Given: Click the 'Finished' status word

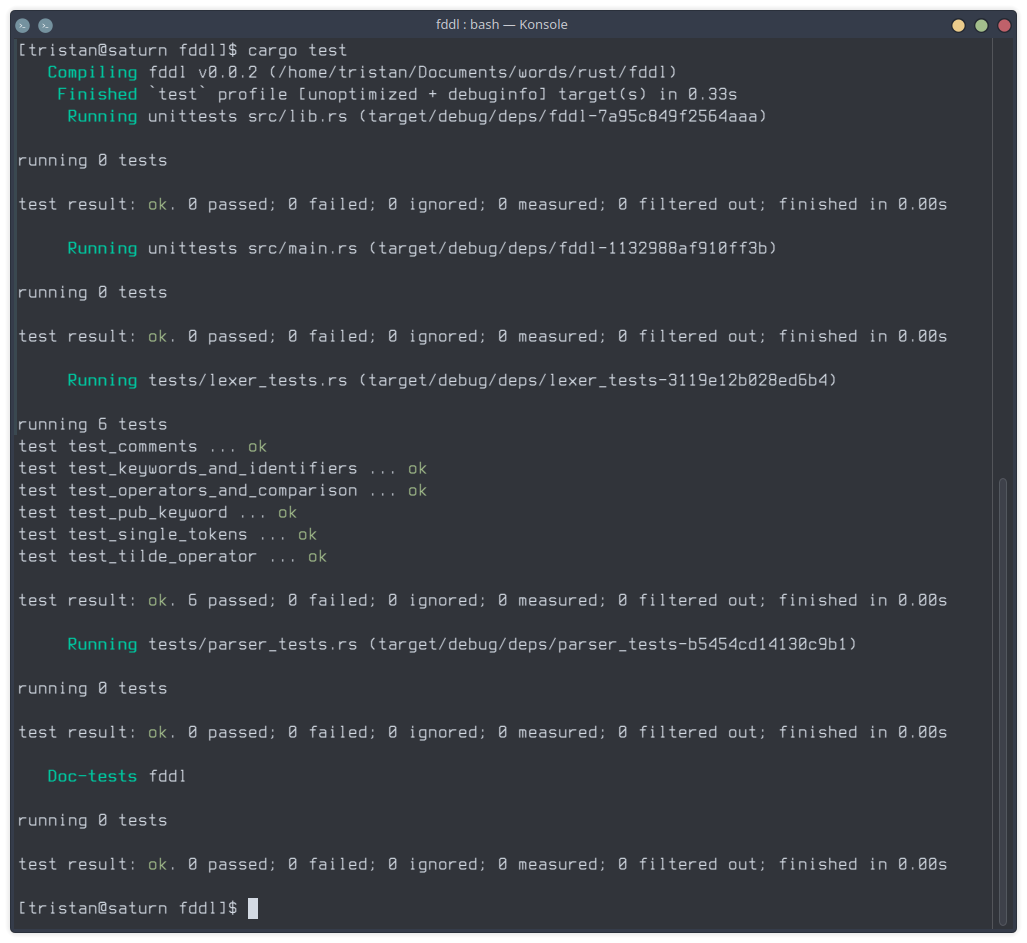Looking at the screenshot, I should point(97,94).
